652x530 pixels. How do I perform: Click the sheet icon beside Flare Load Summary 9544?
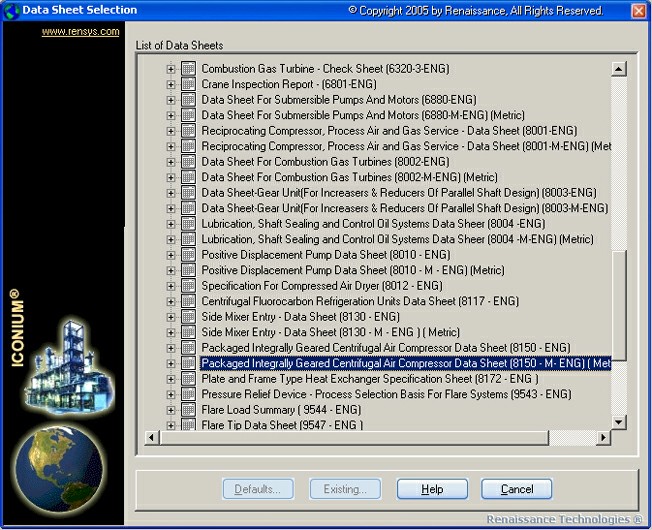pos(188,410)
